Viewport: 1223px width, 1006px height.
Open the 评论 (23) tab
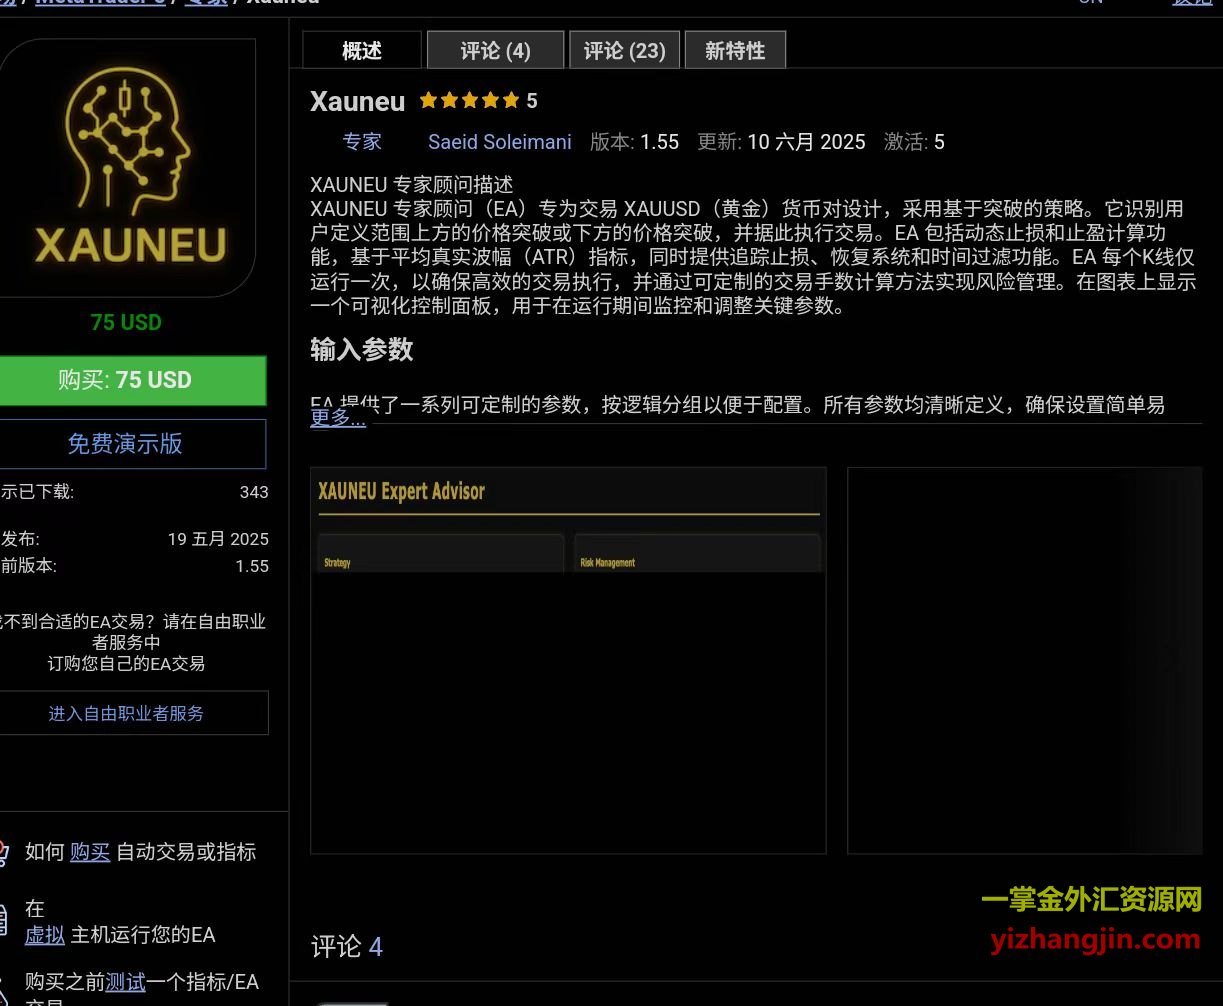(x=625, y=51)
